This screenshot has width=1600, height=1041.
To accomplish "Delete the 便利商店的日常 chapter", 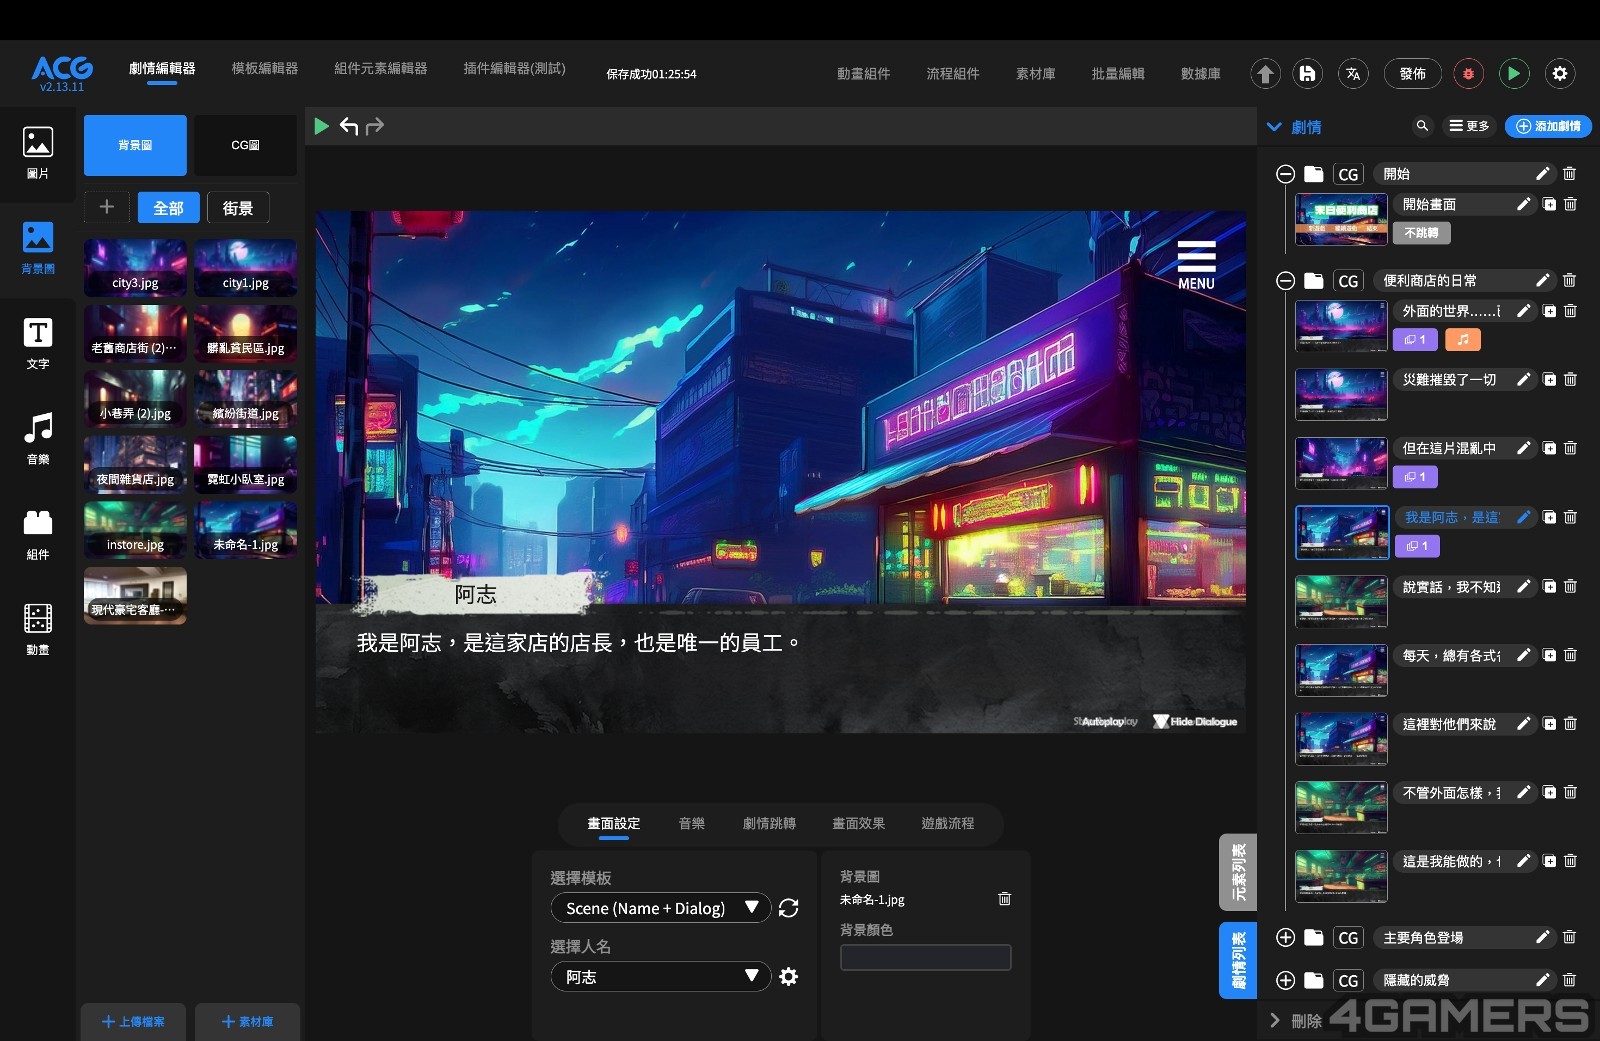I will [x=1569, y=281].
